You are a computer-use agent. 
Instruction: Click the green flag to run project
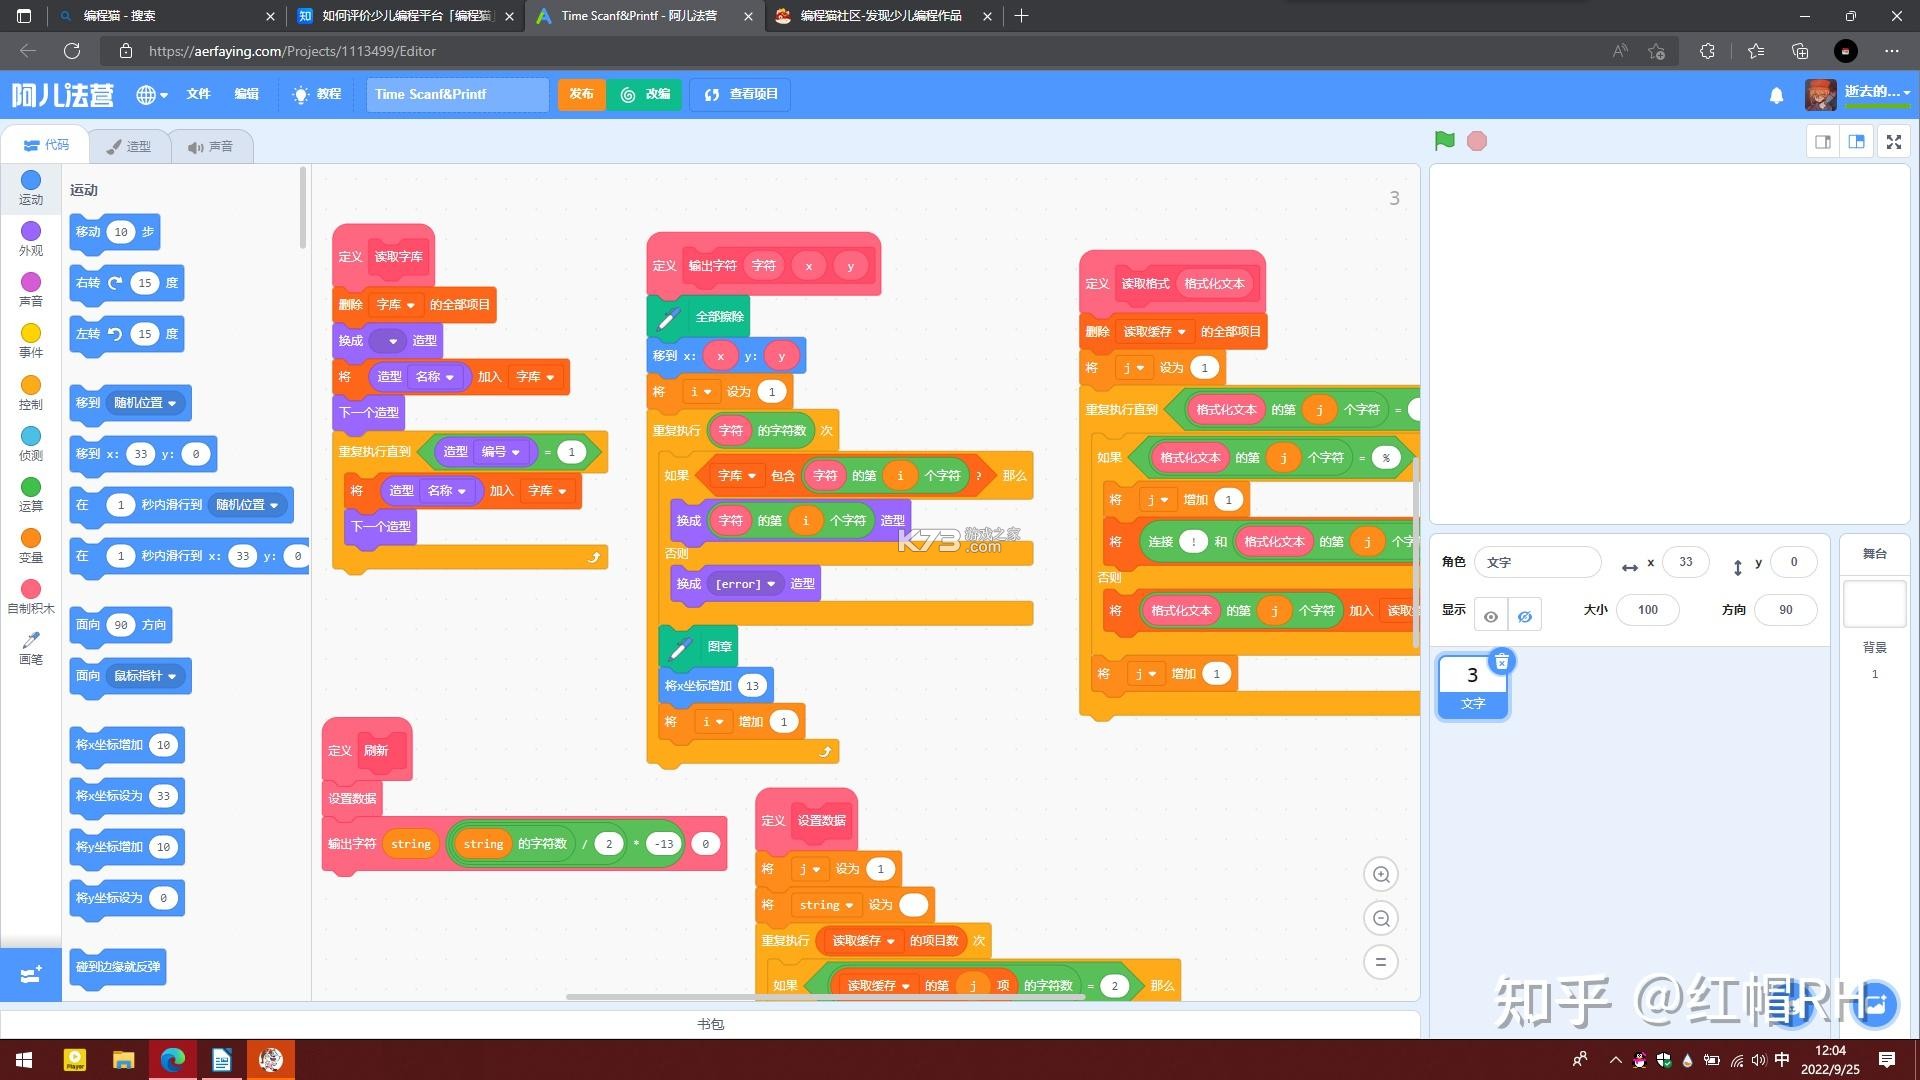pos(1444,141)
